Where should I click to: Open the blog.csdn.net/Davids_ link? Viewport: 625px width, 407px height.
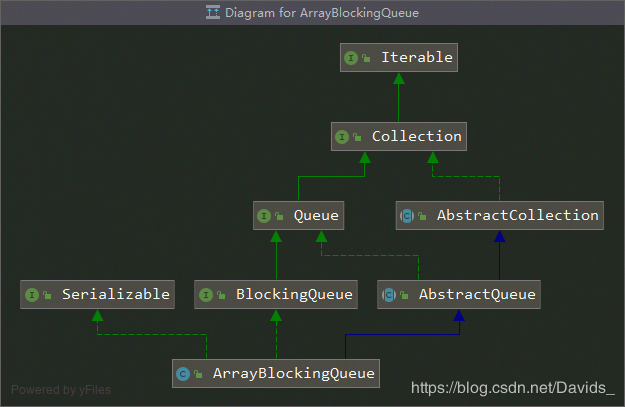(x=513, y=388)
